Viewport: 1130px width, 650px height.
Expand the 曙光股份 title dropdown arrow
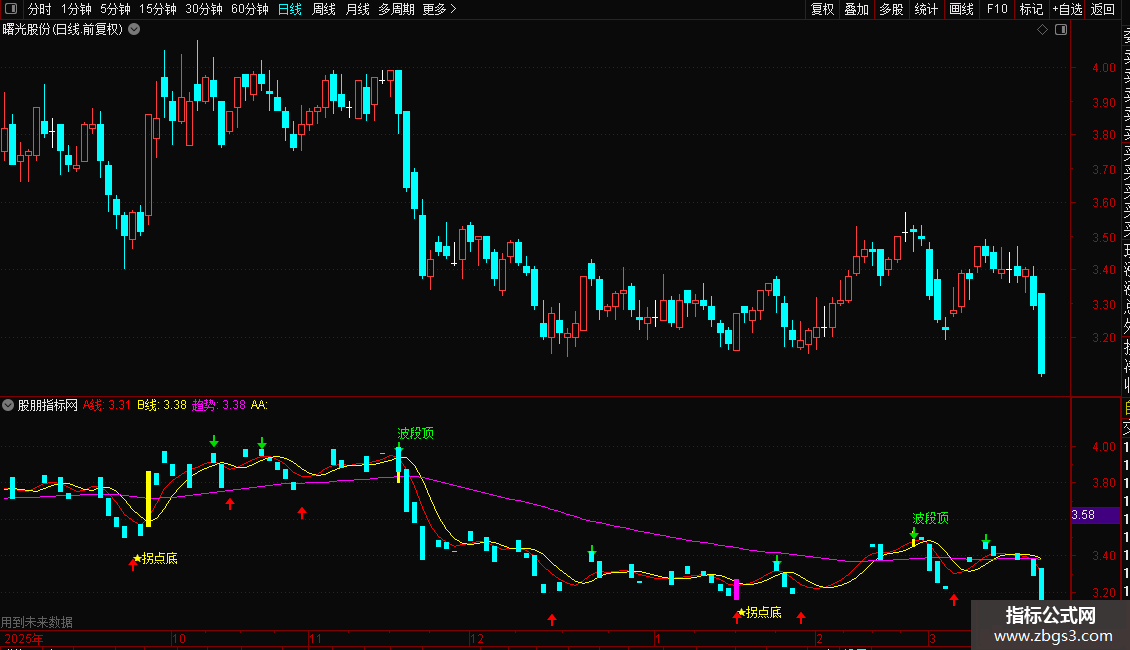[134, 30]
